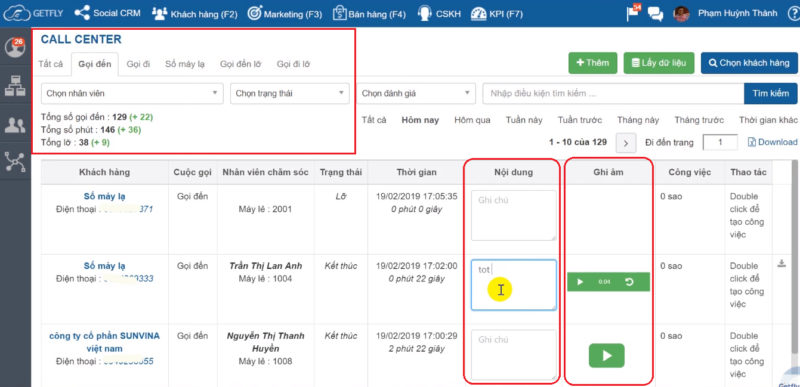The width and height of the screenshot is (800, 387).
Task: Go to next page arrow
Action: (x=626, y=143)
